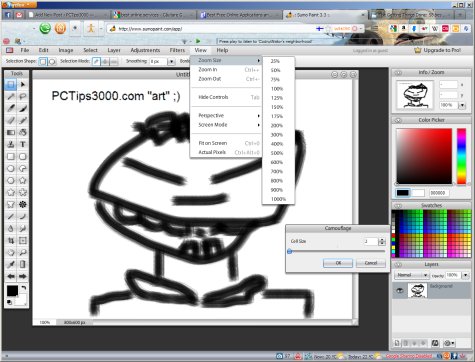Screen dimensions: 475x362
Task: Select the Crop tool
Action: coord(11,240)
